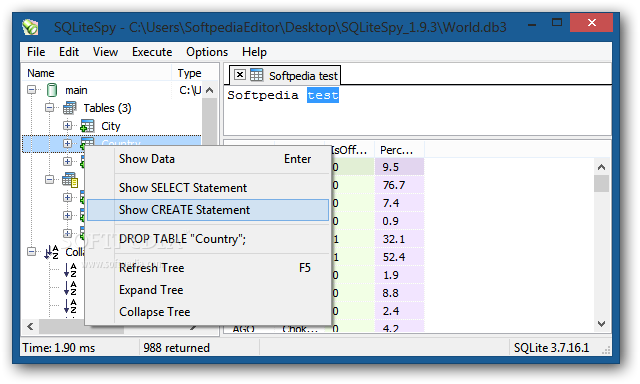This screenshot has width=640, height=384.
Task: Click into the SQL editor text area
Action: point(417,111)
